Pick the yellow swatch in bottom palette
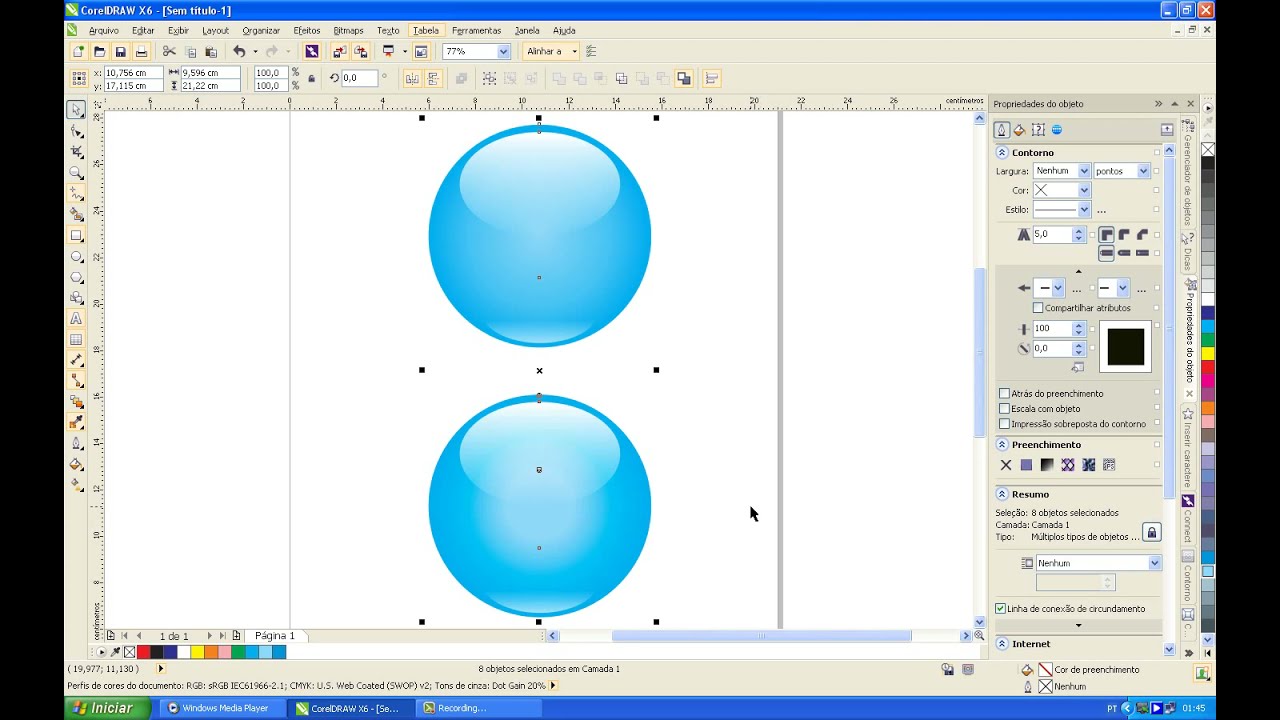 click(x=197, y=652)
